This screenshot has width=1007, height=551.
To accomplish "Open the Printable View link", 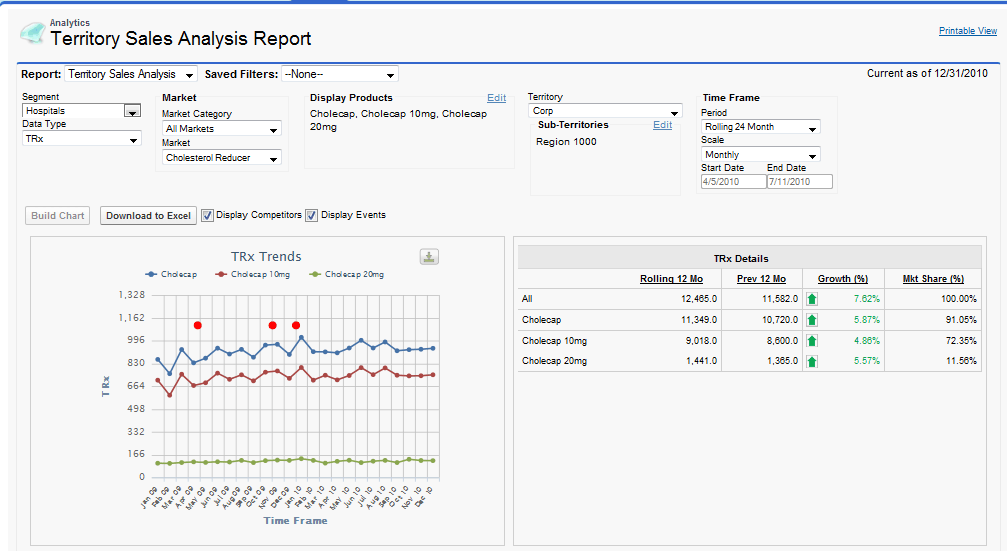I will [967, 31].
